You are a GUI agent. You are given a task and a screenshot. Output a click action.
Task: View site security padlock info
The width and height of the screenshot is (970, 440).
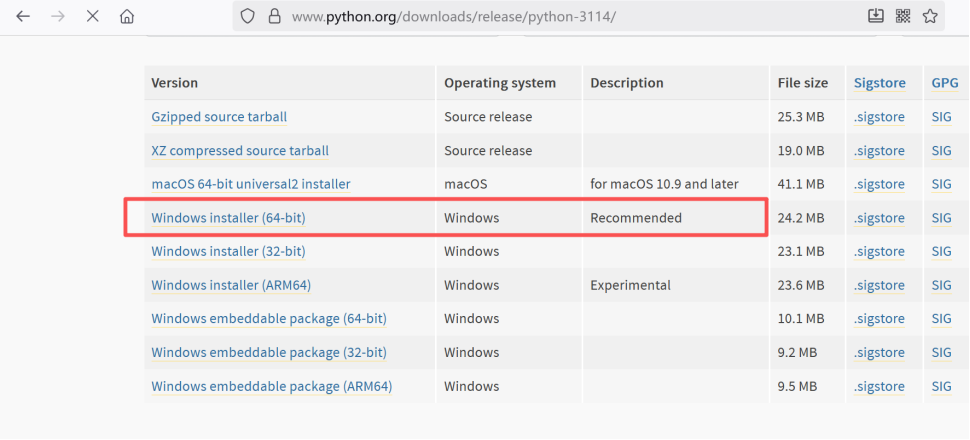tap(274, 16)
